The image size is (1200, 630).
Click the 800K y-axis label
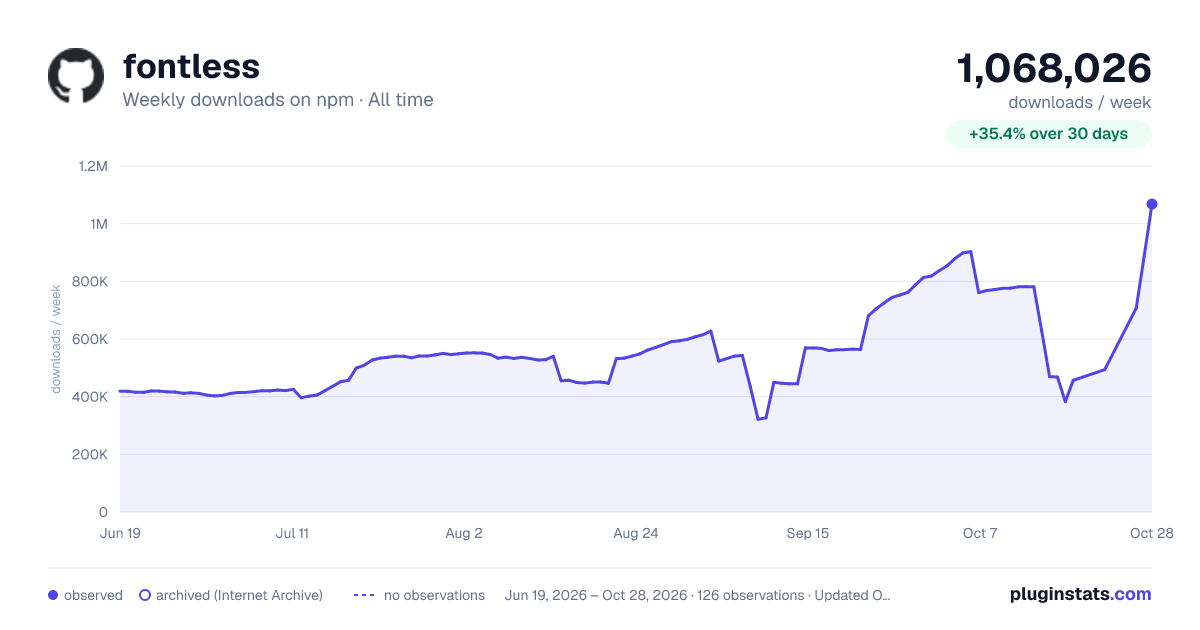[90, 282]
